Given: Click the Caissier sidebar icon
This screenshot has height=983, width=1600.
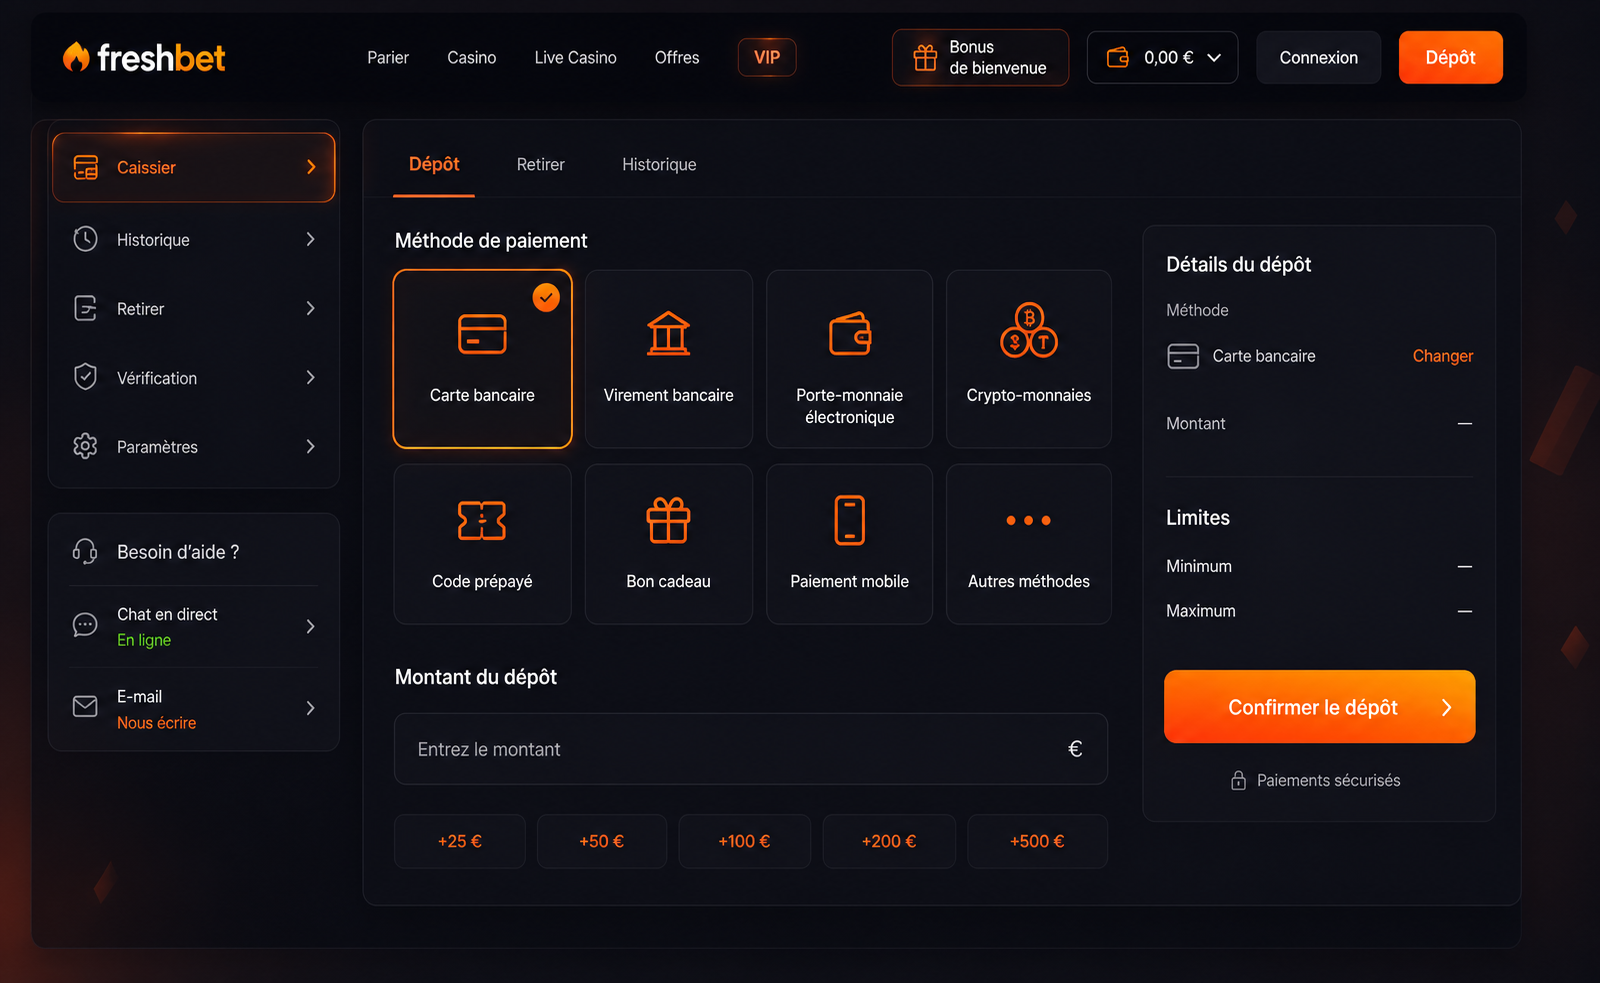Looking at the screenshot, I should click(86, 167).
